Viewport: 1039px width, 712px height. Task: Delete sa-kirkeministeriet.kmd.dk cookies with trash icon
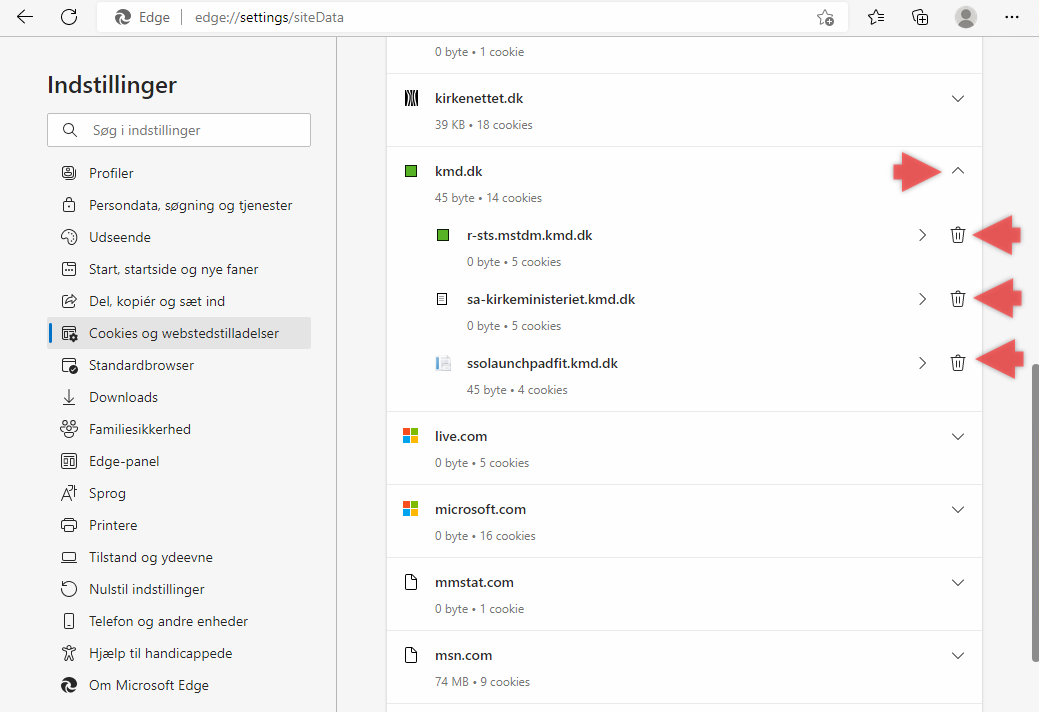(957, 299)
